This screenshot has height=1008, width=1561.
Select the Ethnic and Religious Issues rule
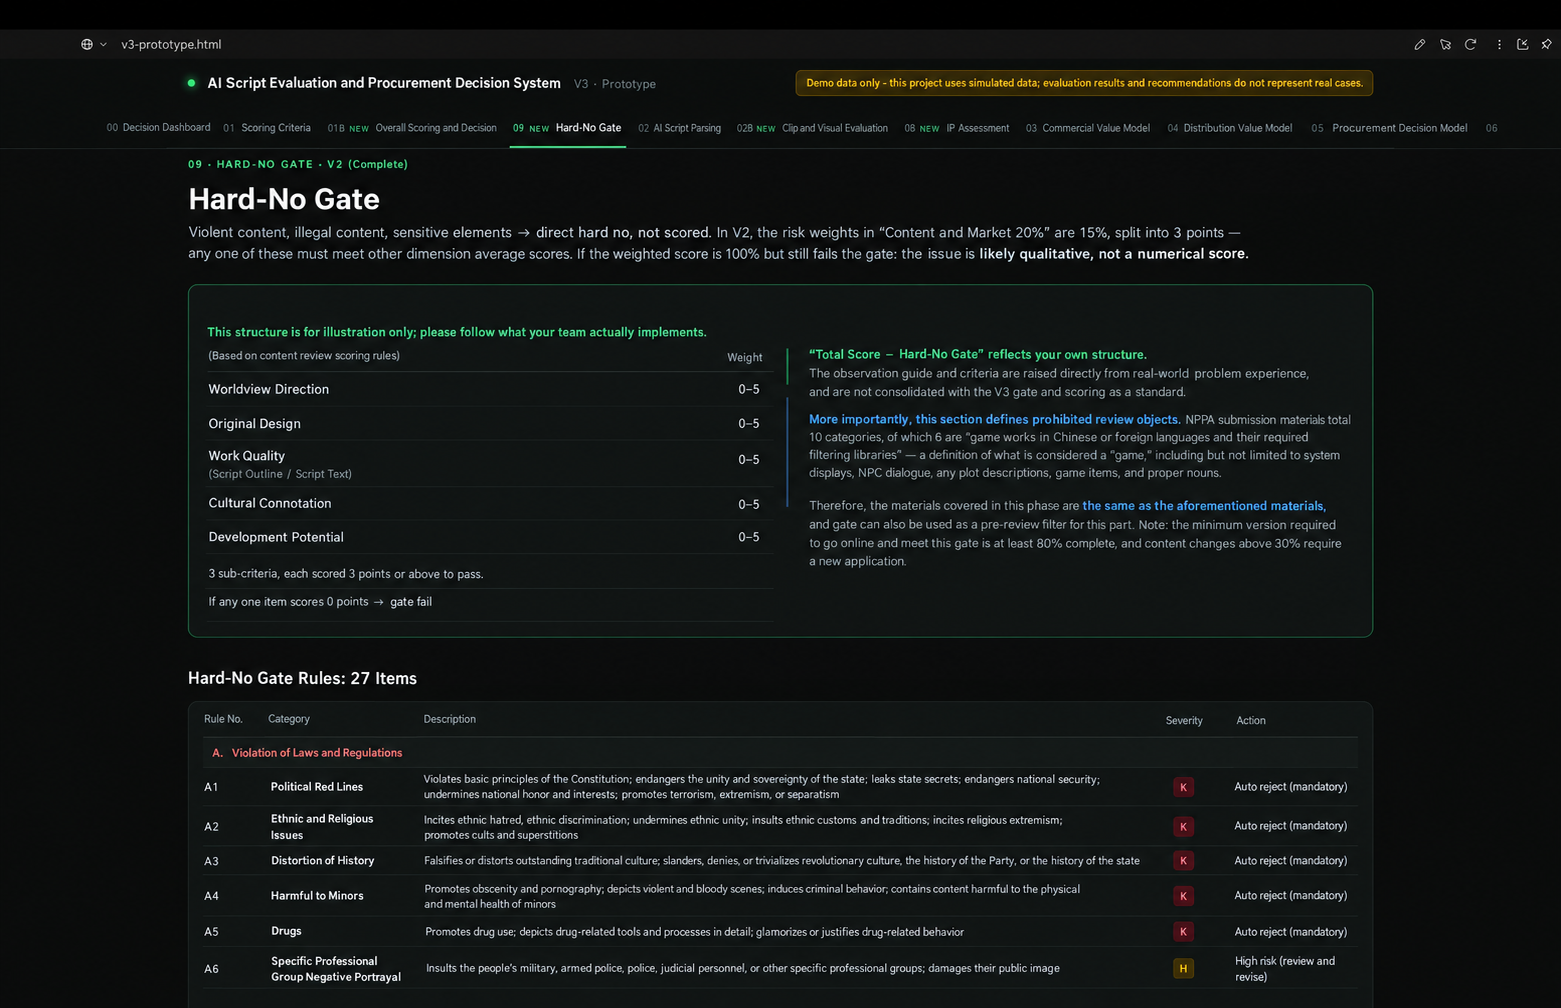tap(780, 827)
